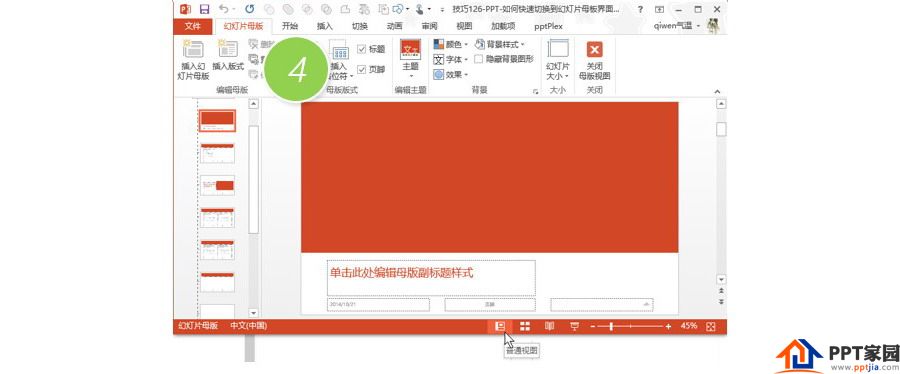This screenshot has height=374, width=900.
Task: Click 中文(中国) language indicator
Action: [249, 326]
